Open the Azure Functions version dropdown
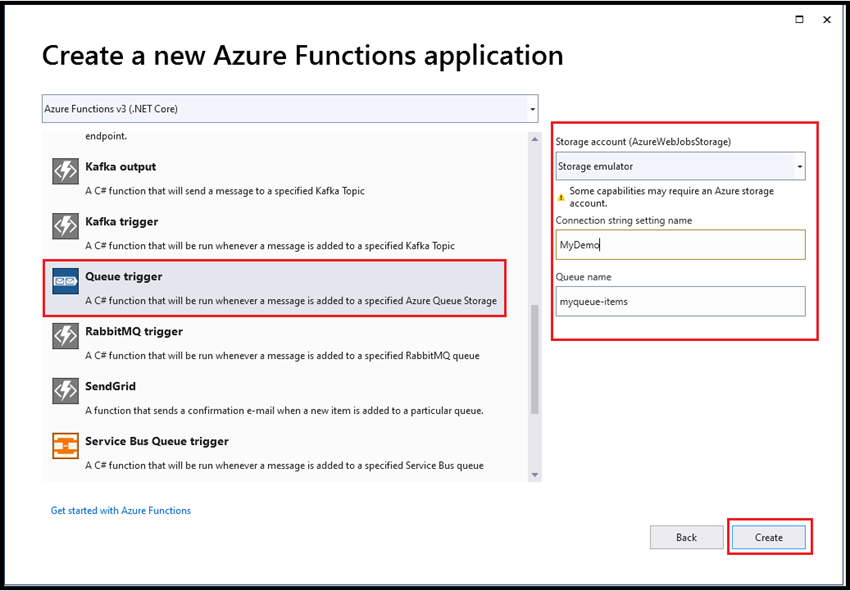850x591 pixels. point(532,108)
